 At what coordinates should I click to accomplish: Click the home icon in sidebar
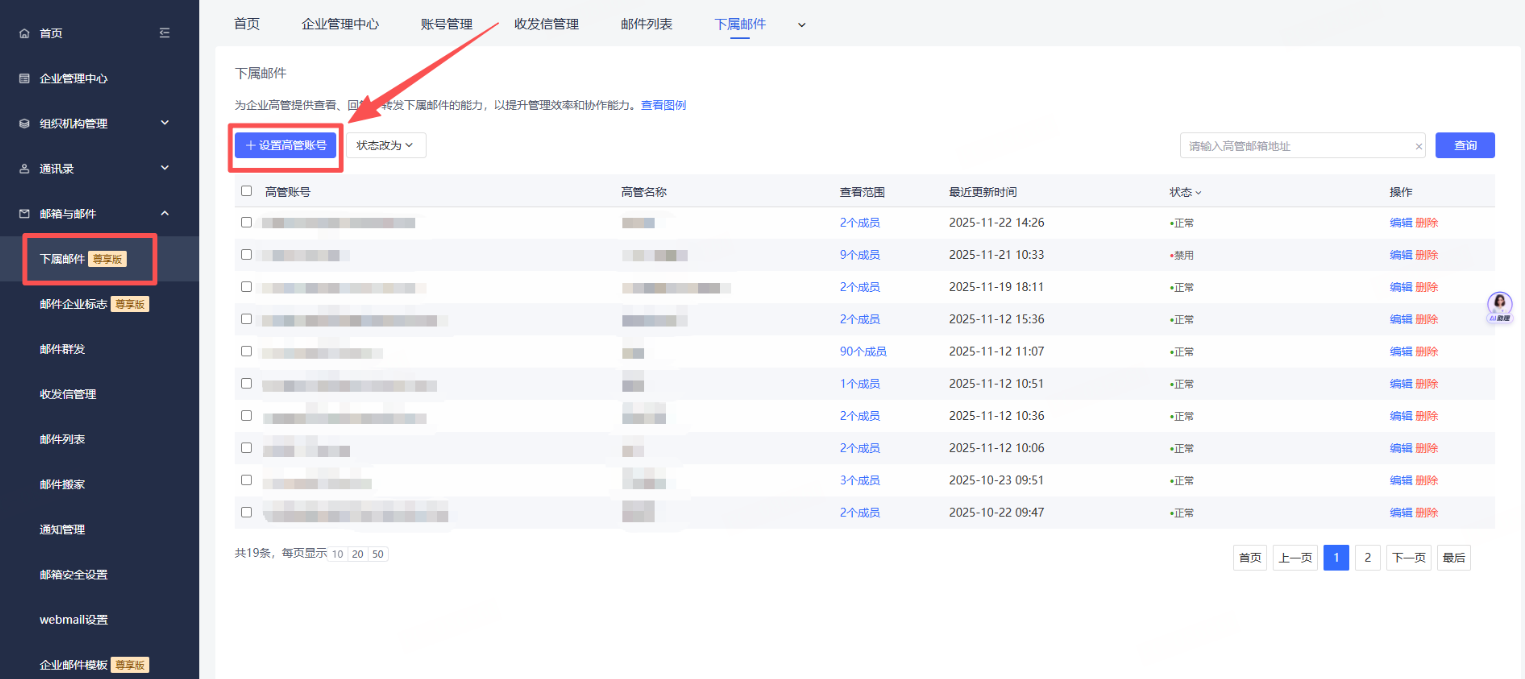pyautogui.click(x=25, y=33)
